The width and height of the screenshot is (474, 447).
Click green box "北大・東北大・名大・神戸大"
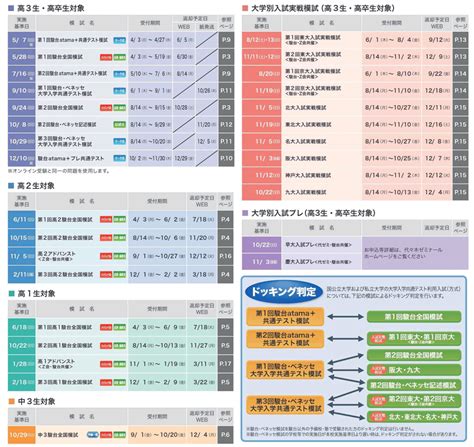pos(414,417)
